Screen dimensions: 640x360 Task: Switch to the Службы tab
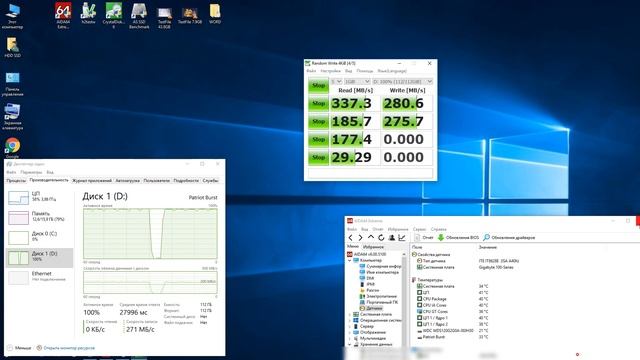(211, 180)
